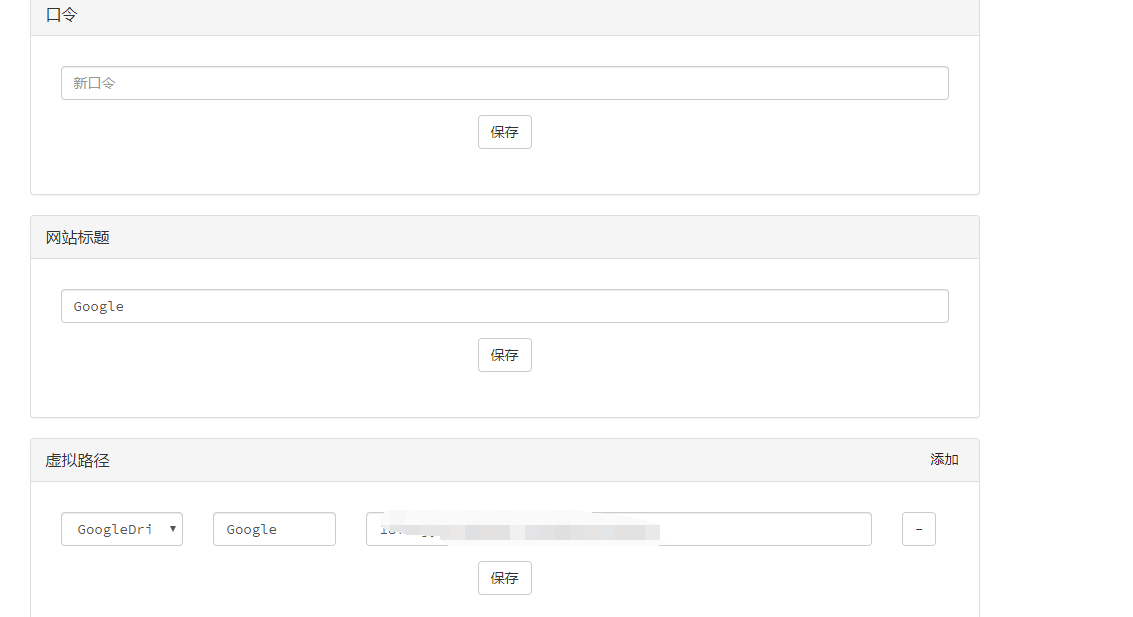
Task: Save the website title setting
Action: pyautogui.click(x=504, y=355)
